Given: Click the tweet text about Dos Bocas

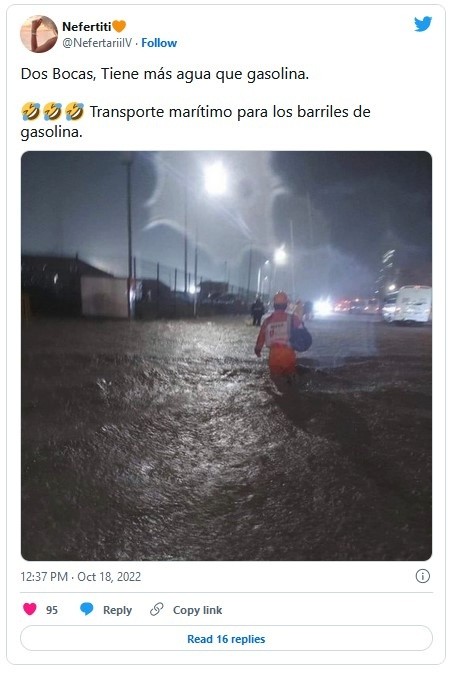Looking at the screenshot, I should (x=165, y=74).
